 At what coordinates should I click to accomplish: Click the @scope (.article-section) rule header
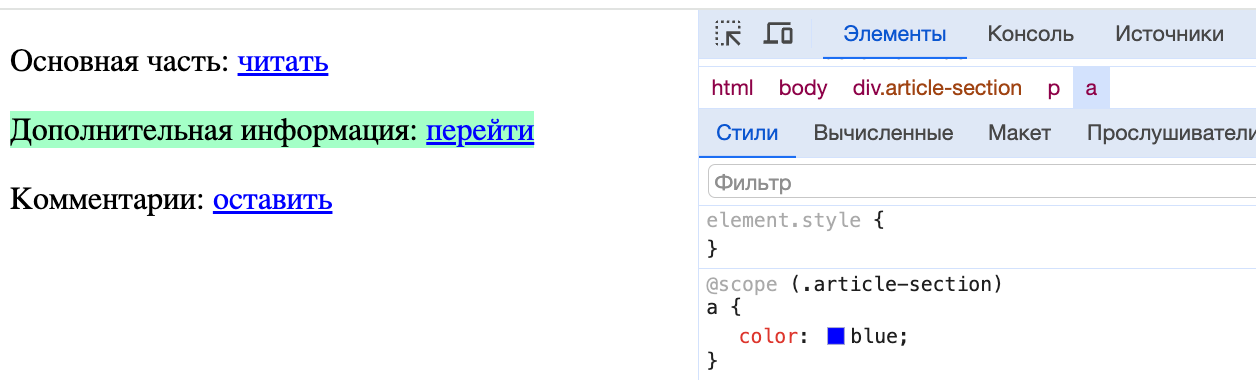(854, 285)
